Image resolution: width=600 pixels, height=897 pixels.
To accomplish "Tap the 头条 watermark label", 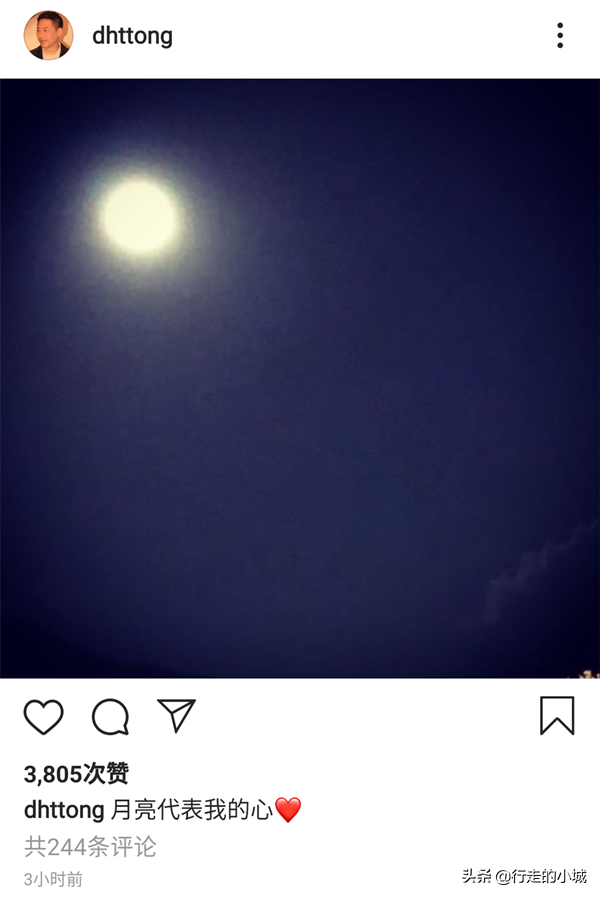I will (x=476, y=876).
